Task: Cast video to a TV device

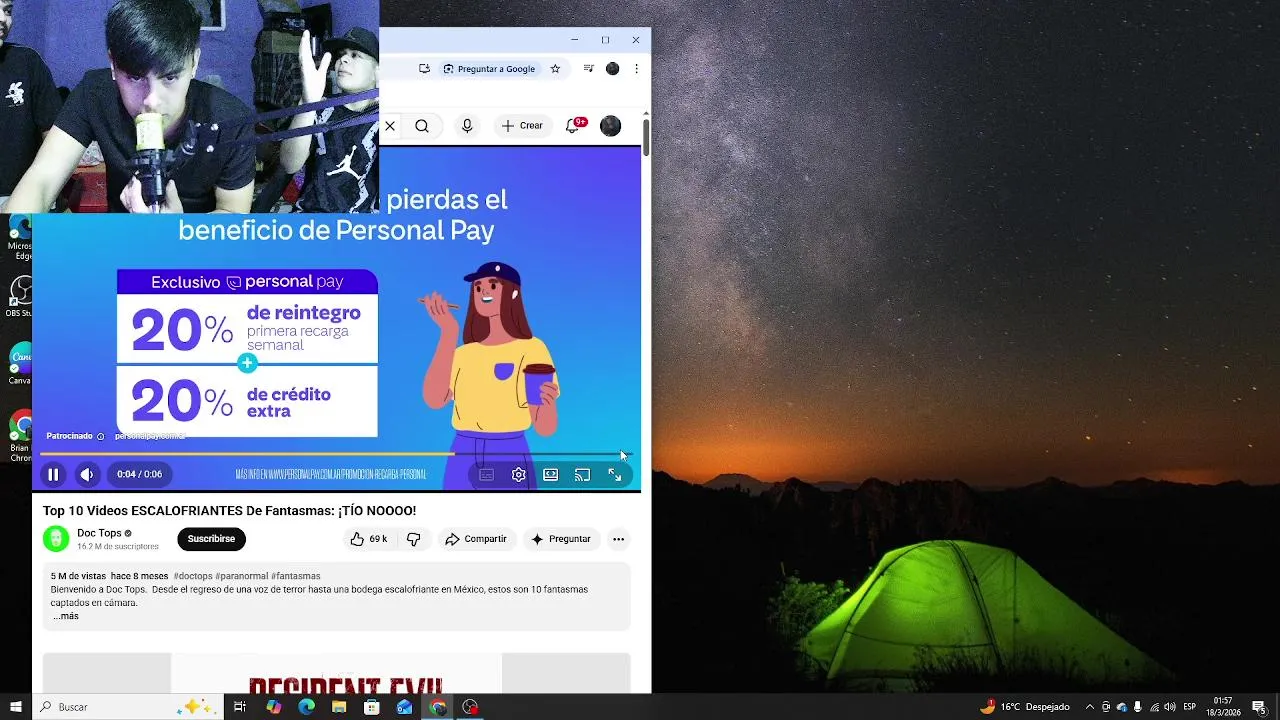Action: point(582,475)
